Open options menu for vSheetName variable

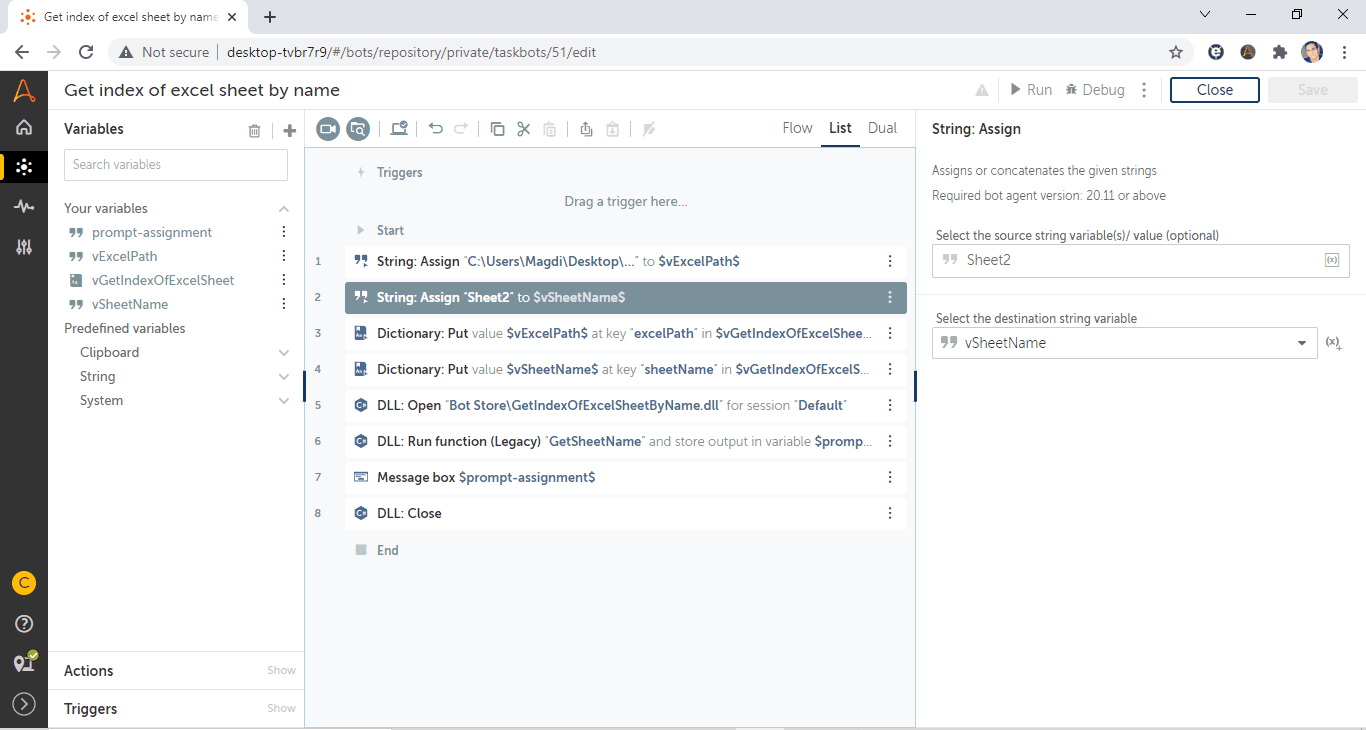[284, 305]
